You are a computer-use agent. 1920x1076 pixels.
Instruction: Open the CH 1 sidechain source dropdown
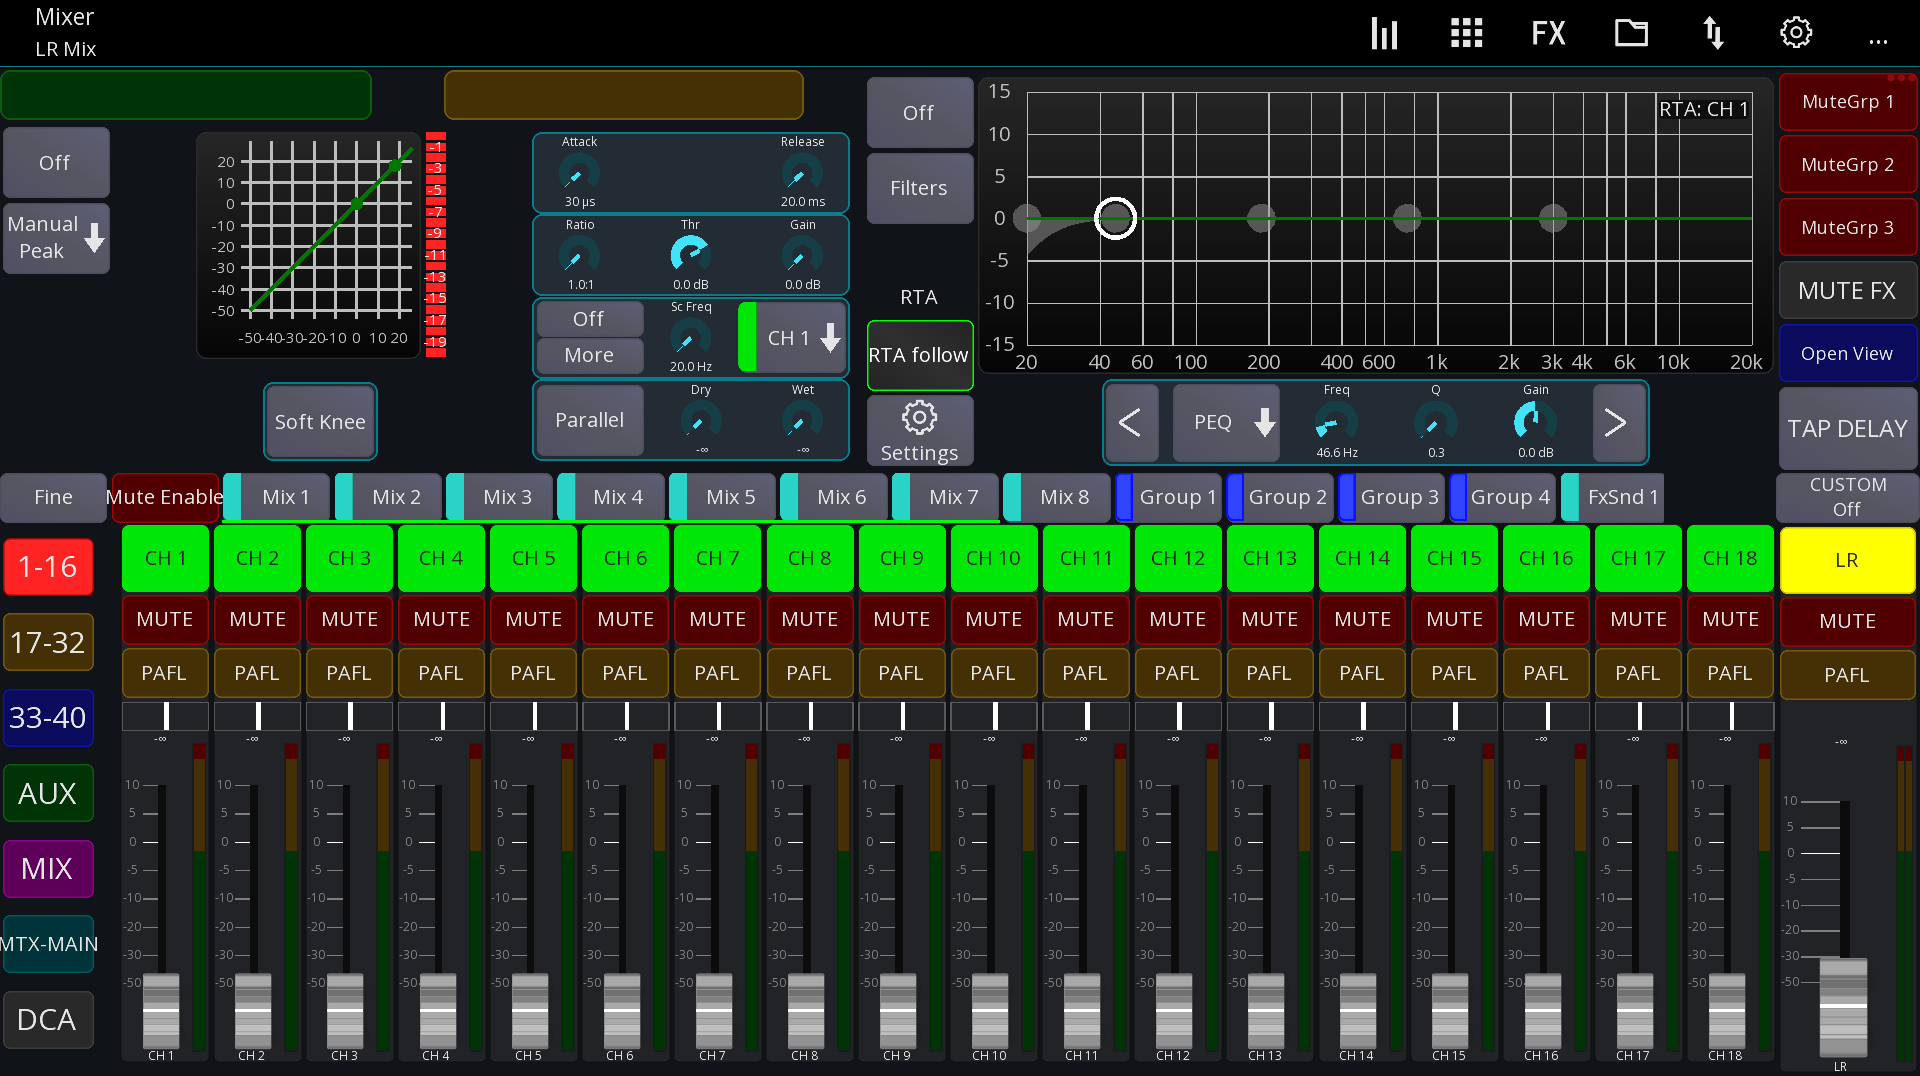coord(793,338)
